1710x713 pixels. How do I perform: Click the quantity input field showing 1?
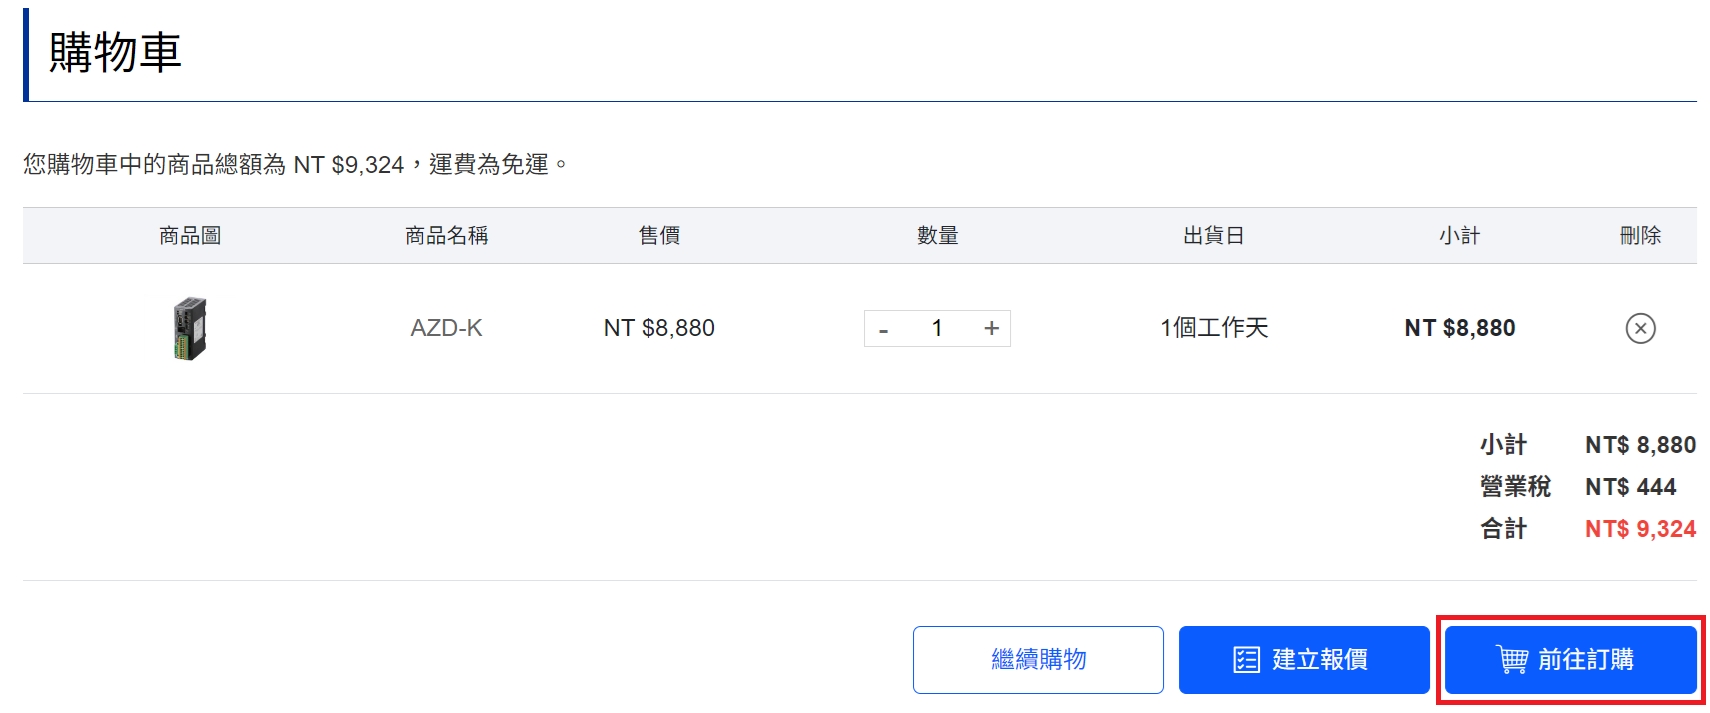[x=937, y=328]
